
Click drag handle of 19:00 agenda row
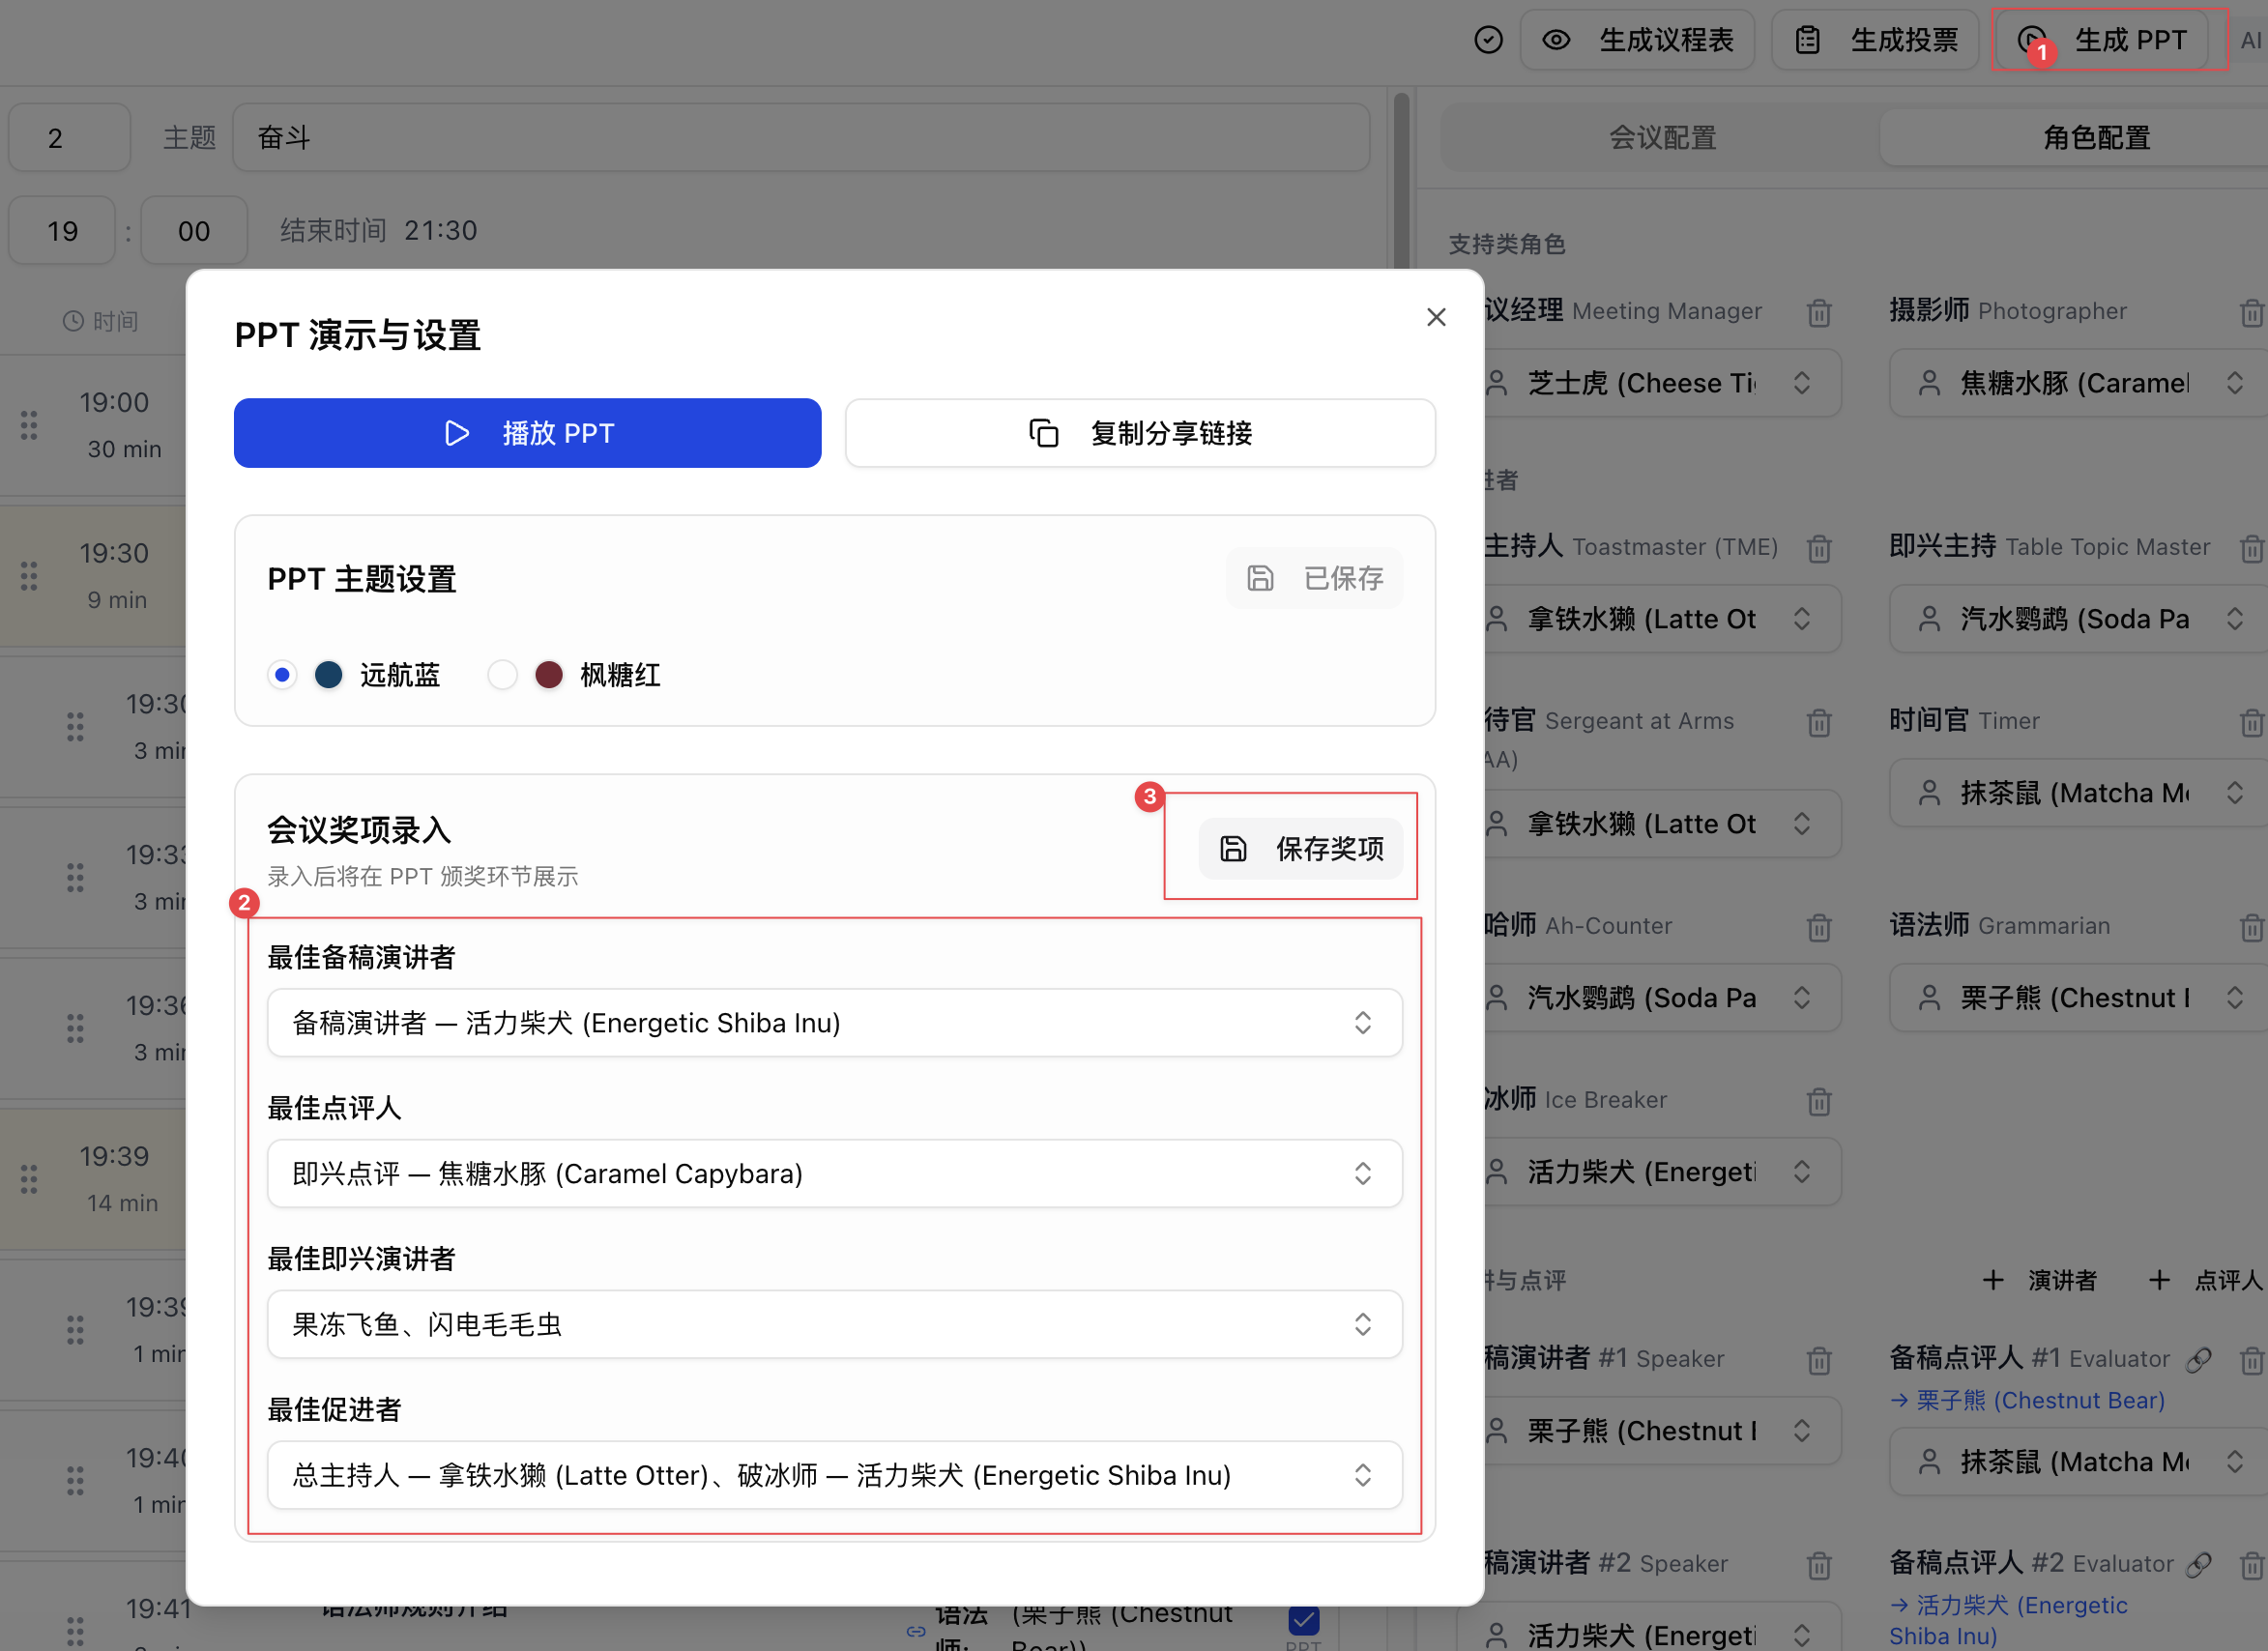point(29,425)
